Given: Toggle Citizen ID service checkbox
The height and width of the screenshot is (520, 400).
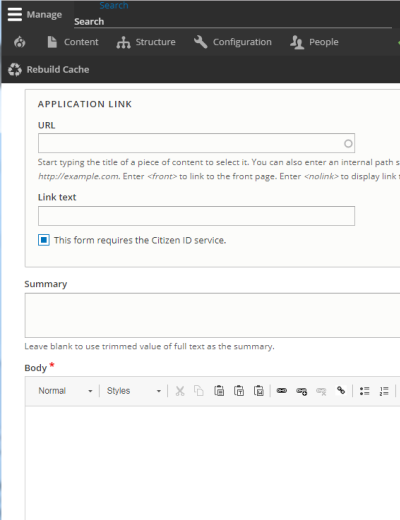Looking at the screenshot, I should tap(44, 240).
